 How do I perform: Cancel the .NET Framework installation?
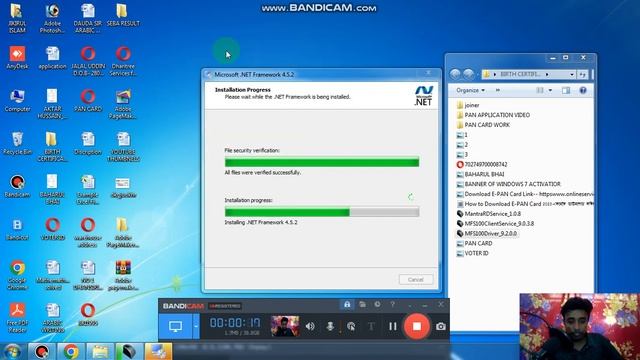(x=416, y=280)
